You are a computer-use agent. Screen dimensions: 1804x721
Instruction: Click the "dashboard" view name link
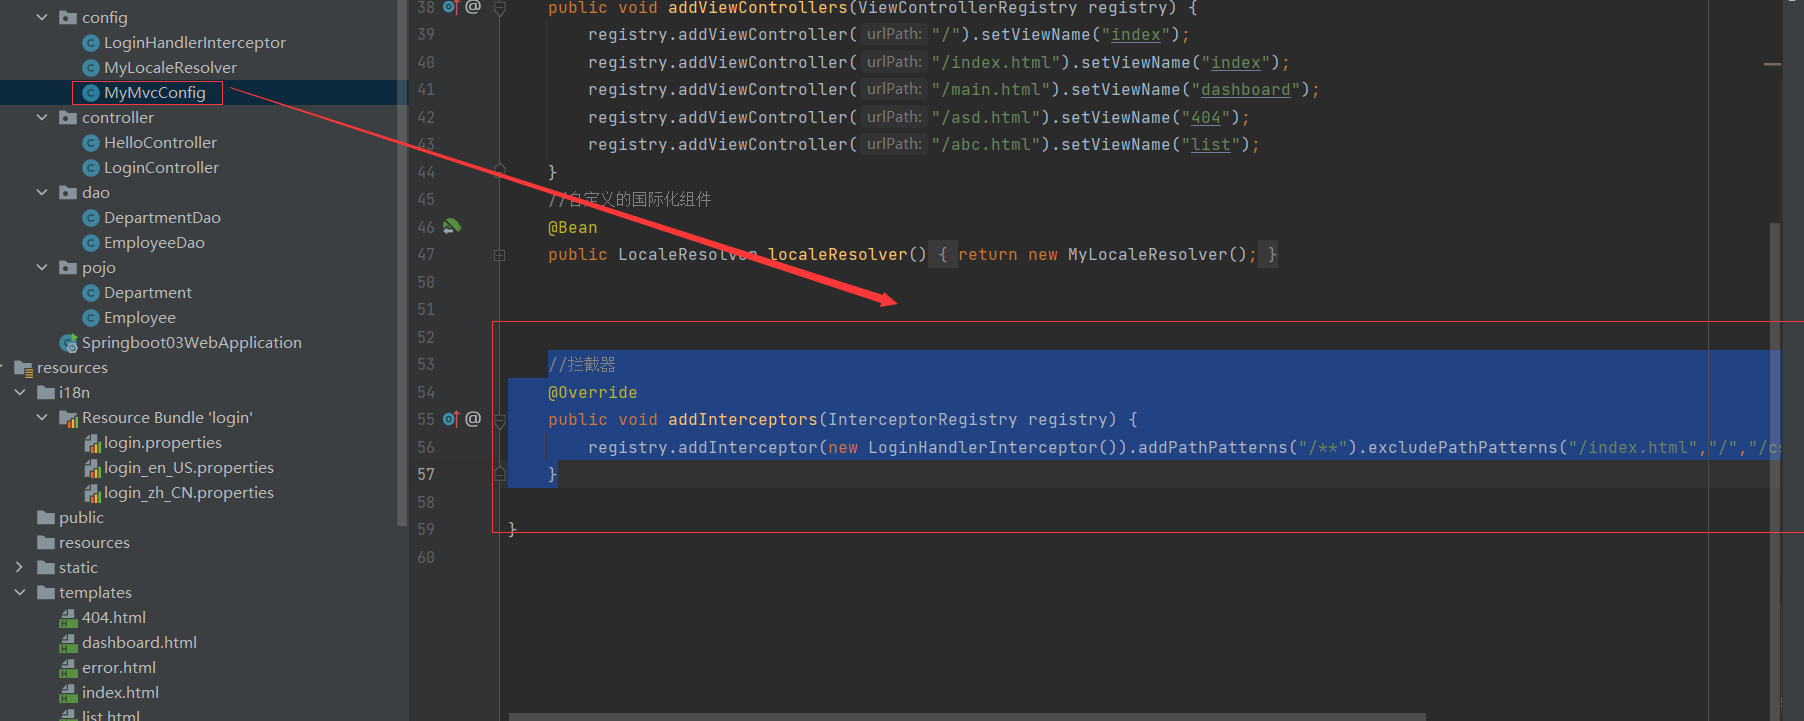point(1245,90)
